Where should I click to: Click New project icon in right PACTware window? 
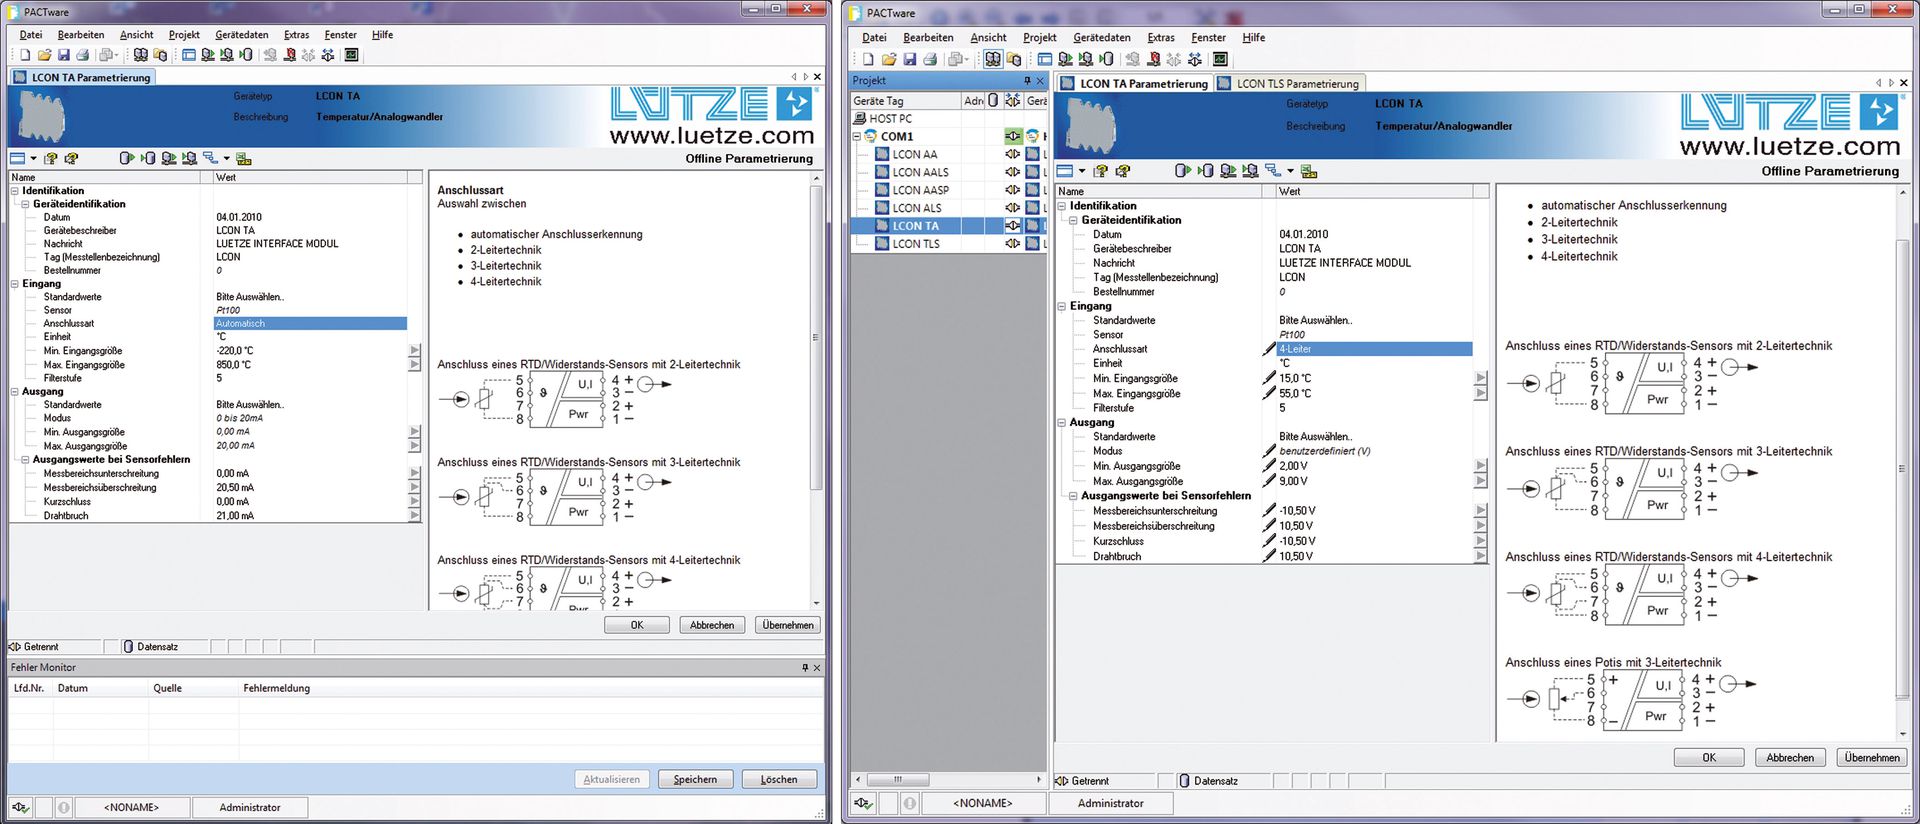(x=869, y=58)
